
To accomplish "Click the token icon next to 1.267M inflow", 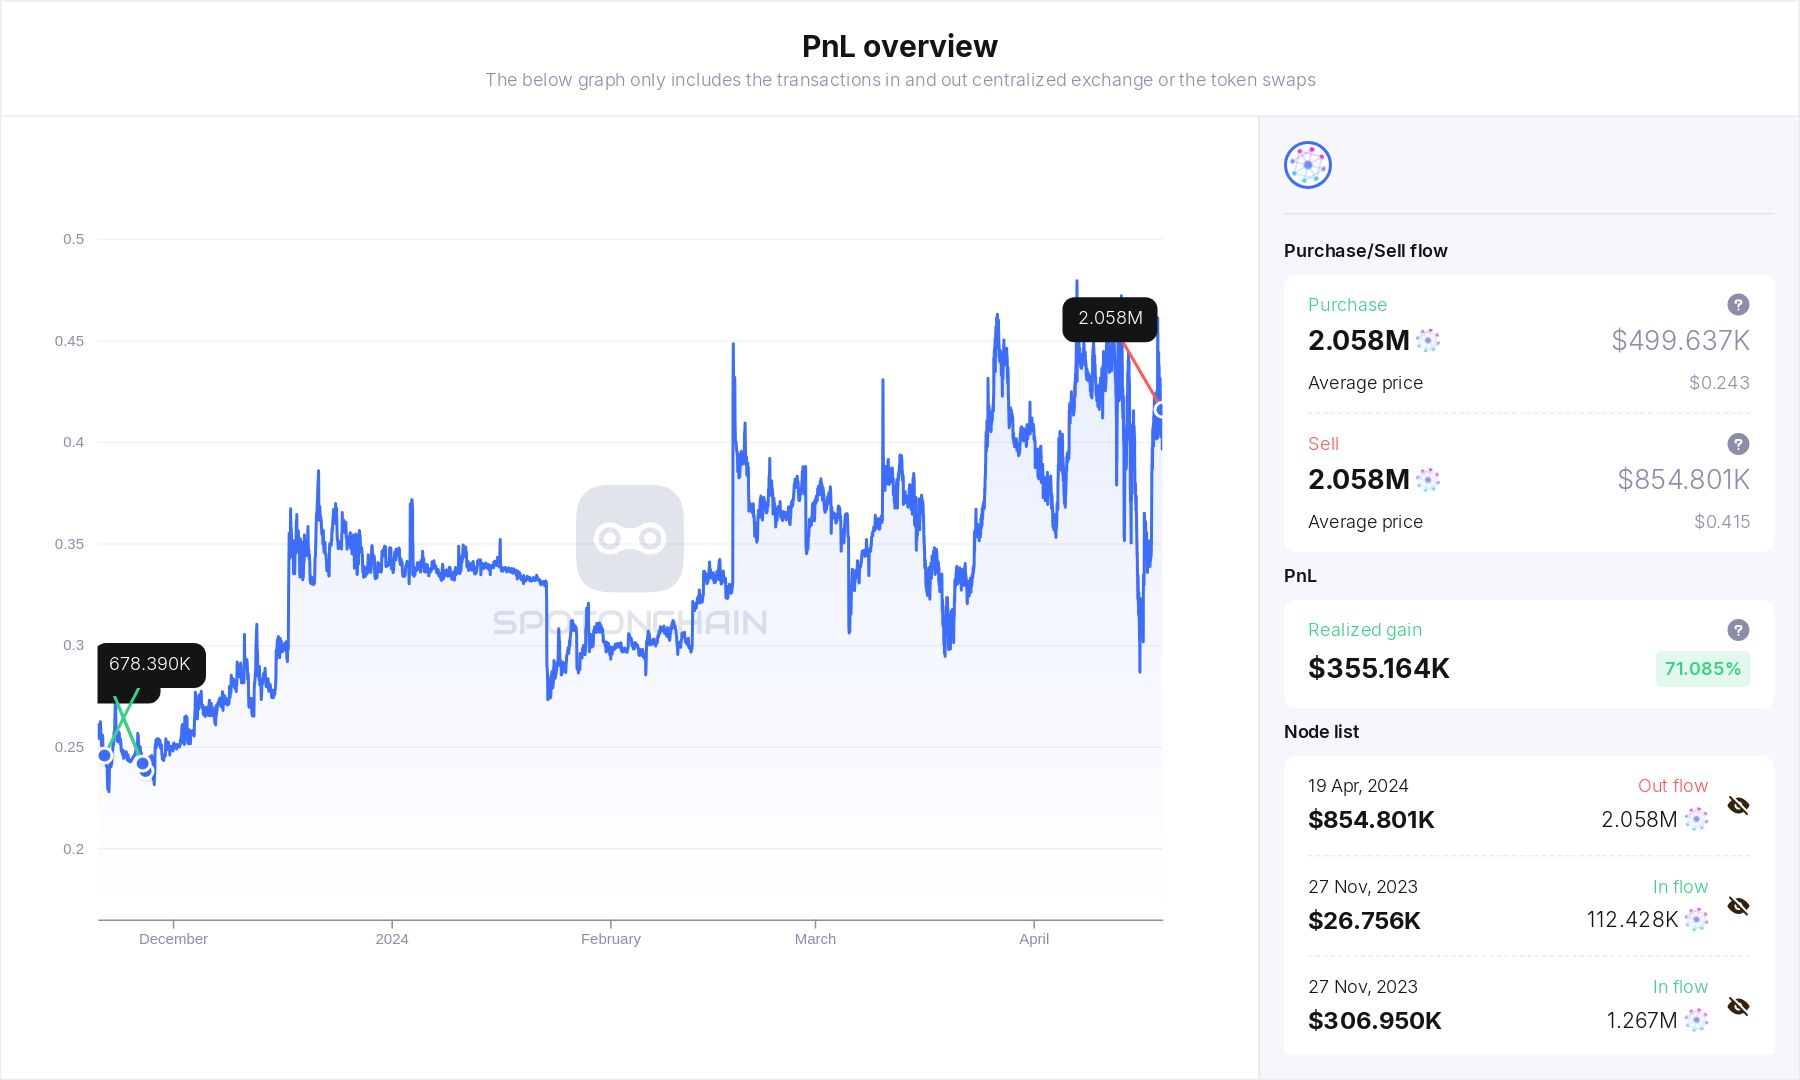I will coord(1695,1021).
